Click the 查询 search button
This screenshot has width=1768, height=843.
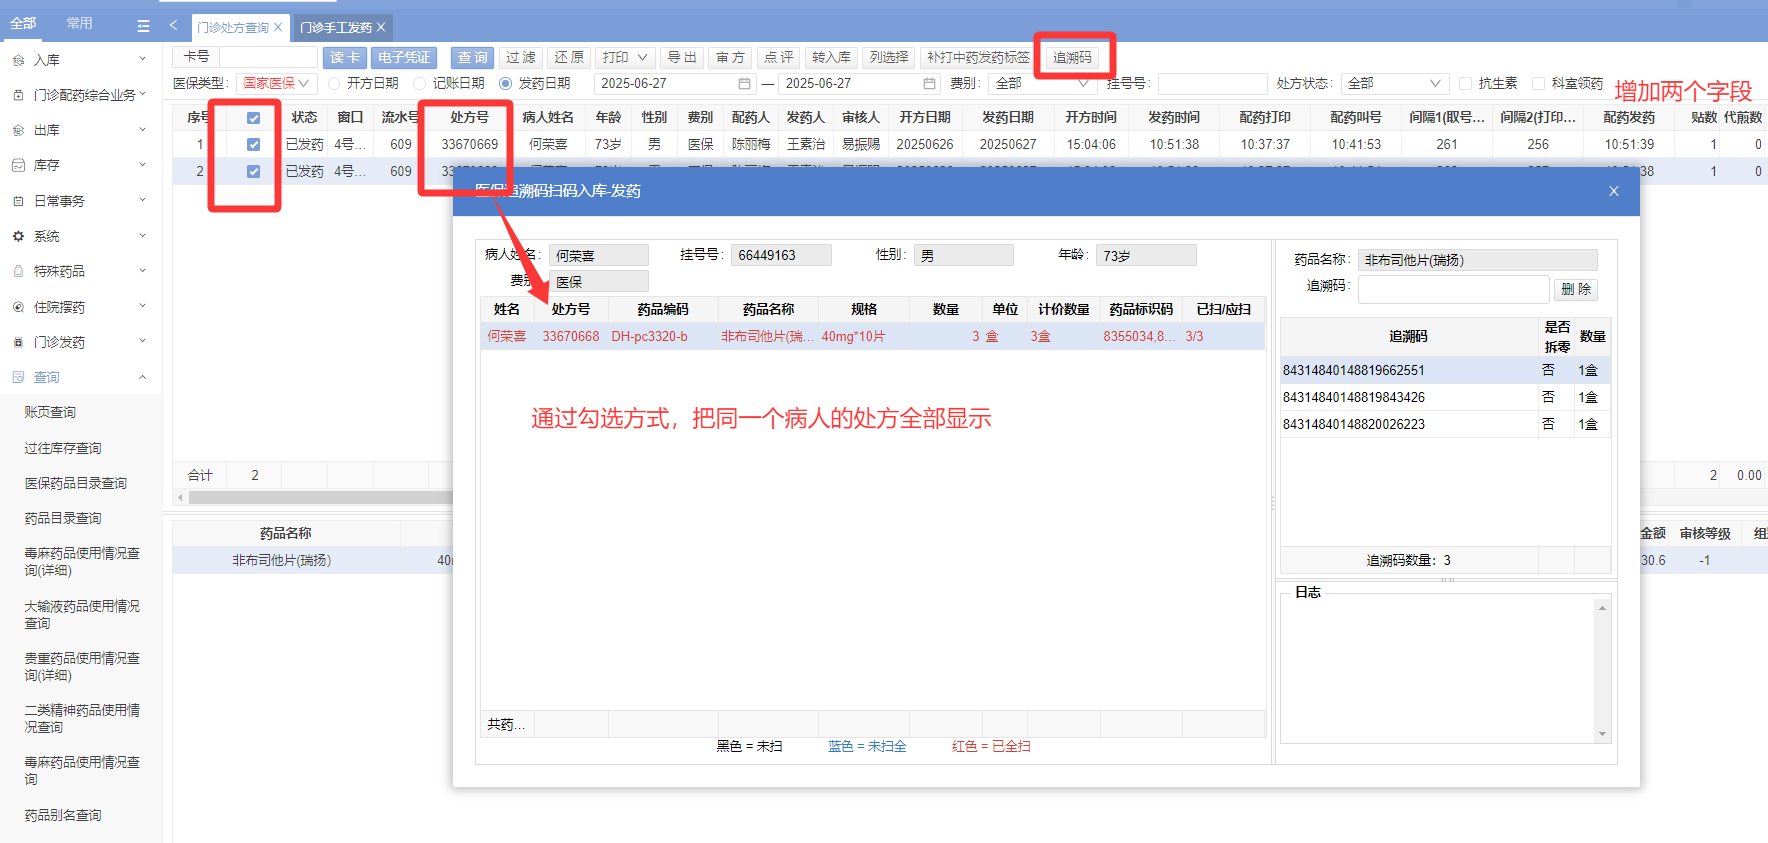(x=473, y=57)
